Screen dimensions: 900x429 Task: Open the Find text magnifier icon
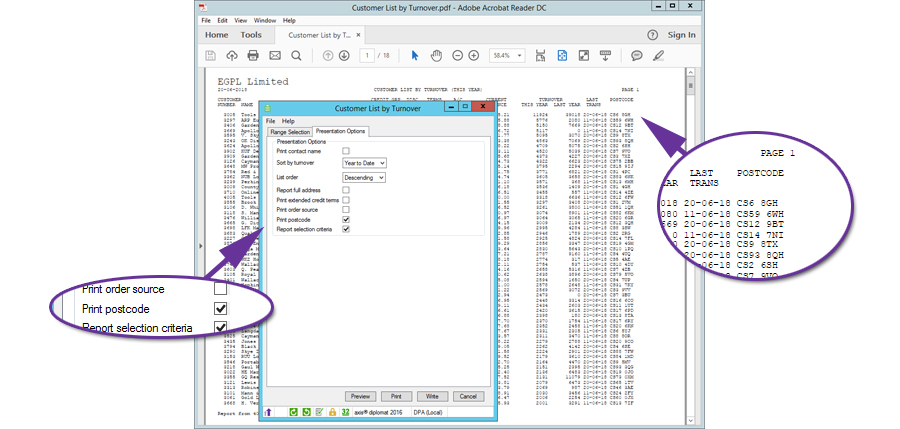(x=296, y=56)
